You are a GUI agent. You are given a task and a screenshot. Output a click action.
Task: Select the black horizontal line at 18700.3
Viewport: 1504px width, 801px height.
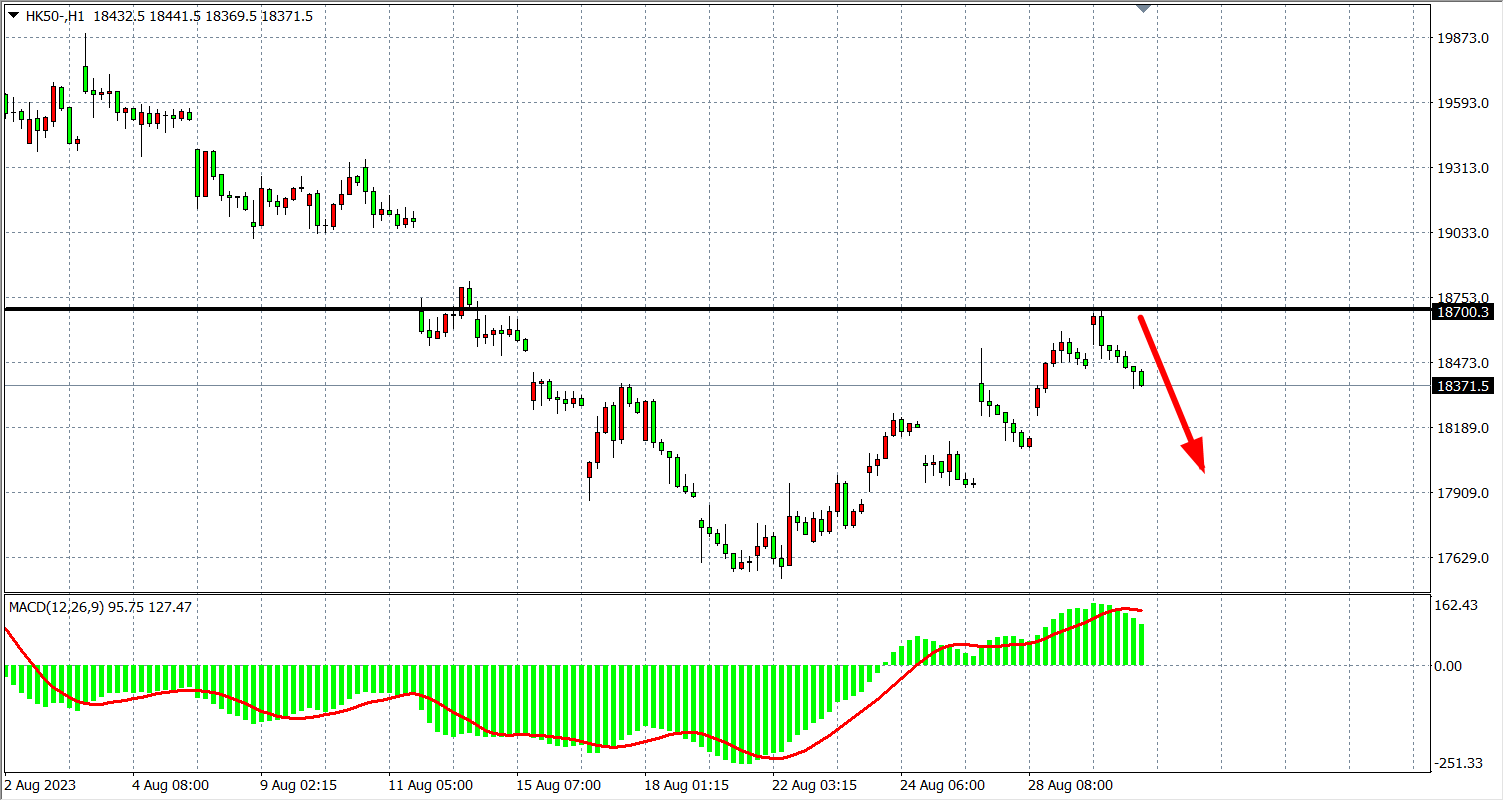pyautogui.click(x=700, y=309)
